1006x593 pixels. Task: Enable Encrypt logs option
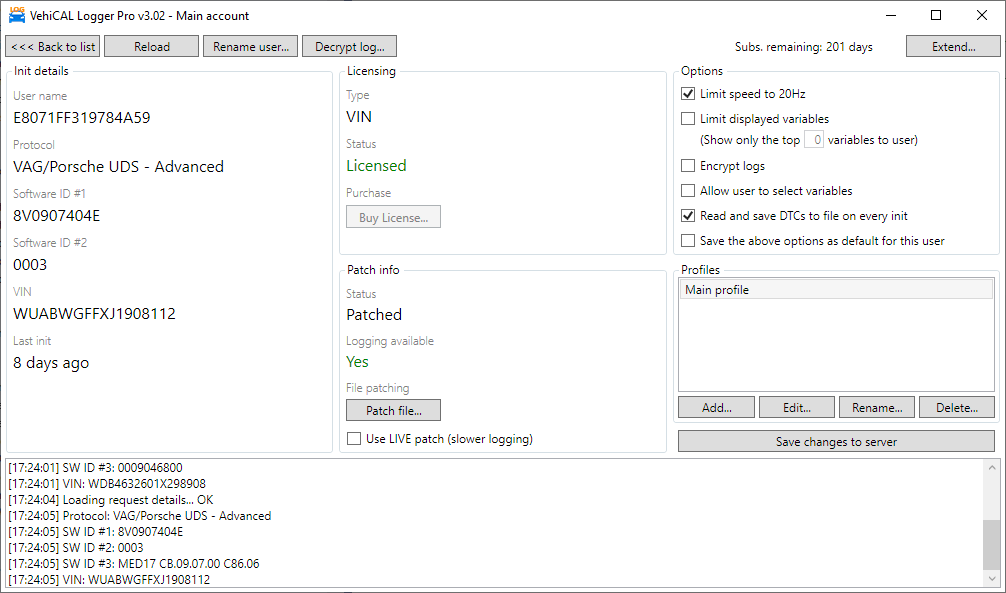click(688, 166)
